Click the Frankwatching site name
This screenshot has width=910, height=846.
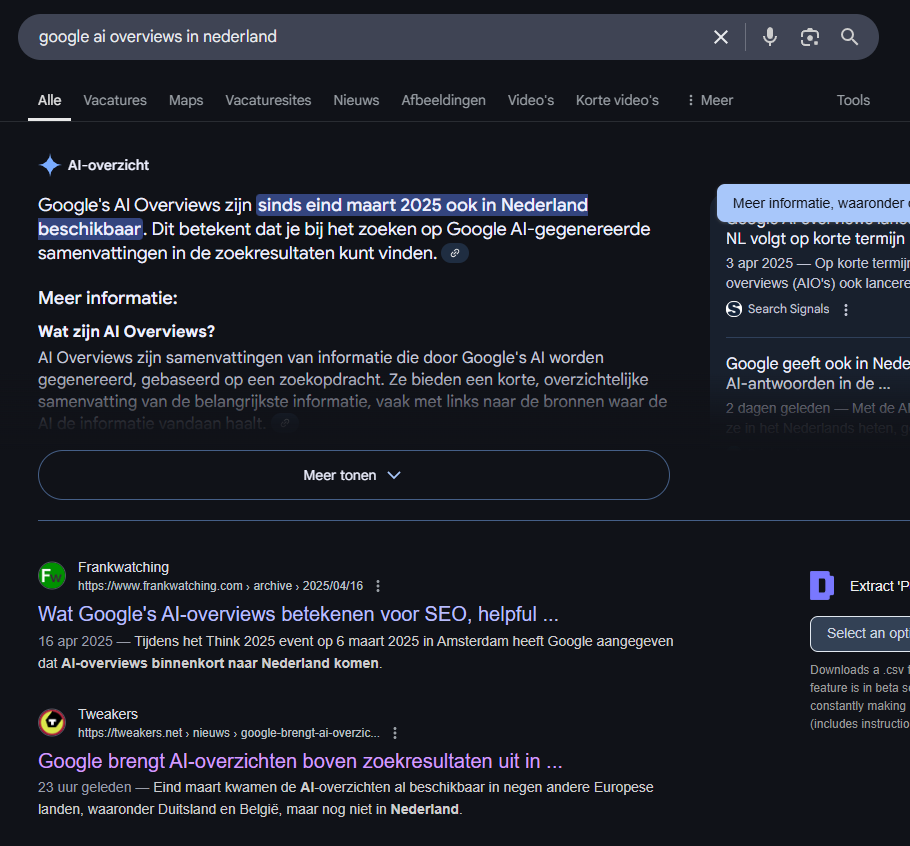(x=124, y=567)
